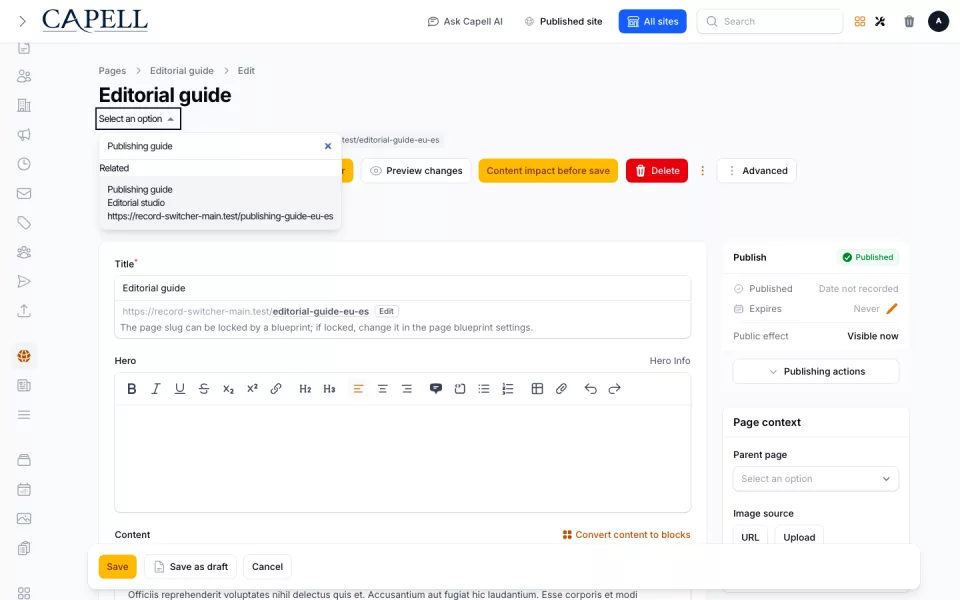Viewport: 960px width, 600px height.
Task: Toggle bold formatting in Hero editor
Action: pos(132,389)
